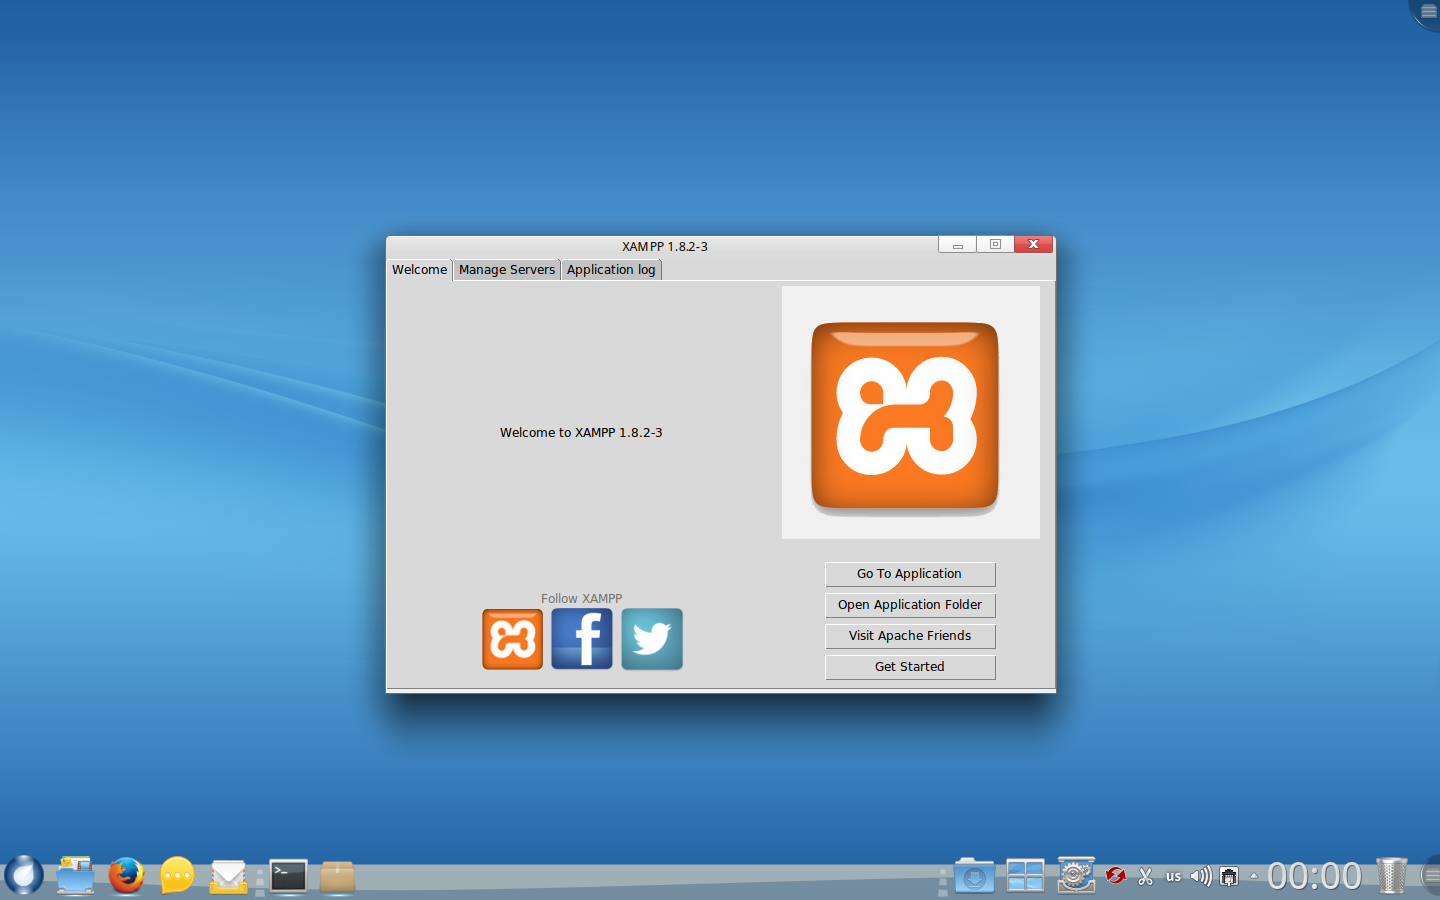Launch Firefox from the panel

pos(127,876)
